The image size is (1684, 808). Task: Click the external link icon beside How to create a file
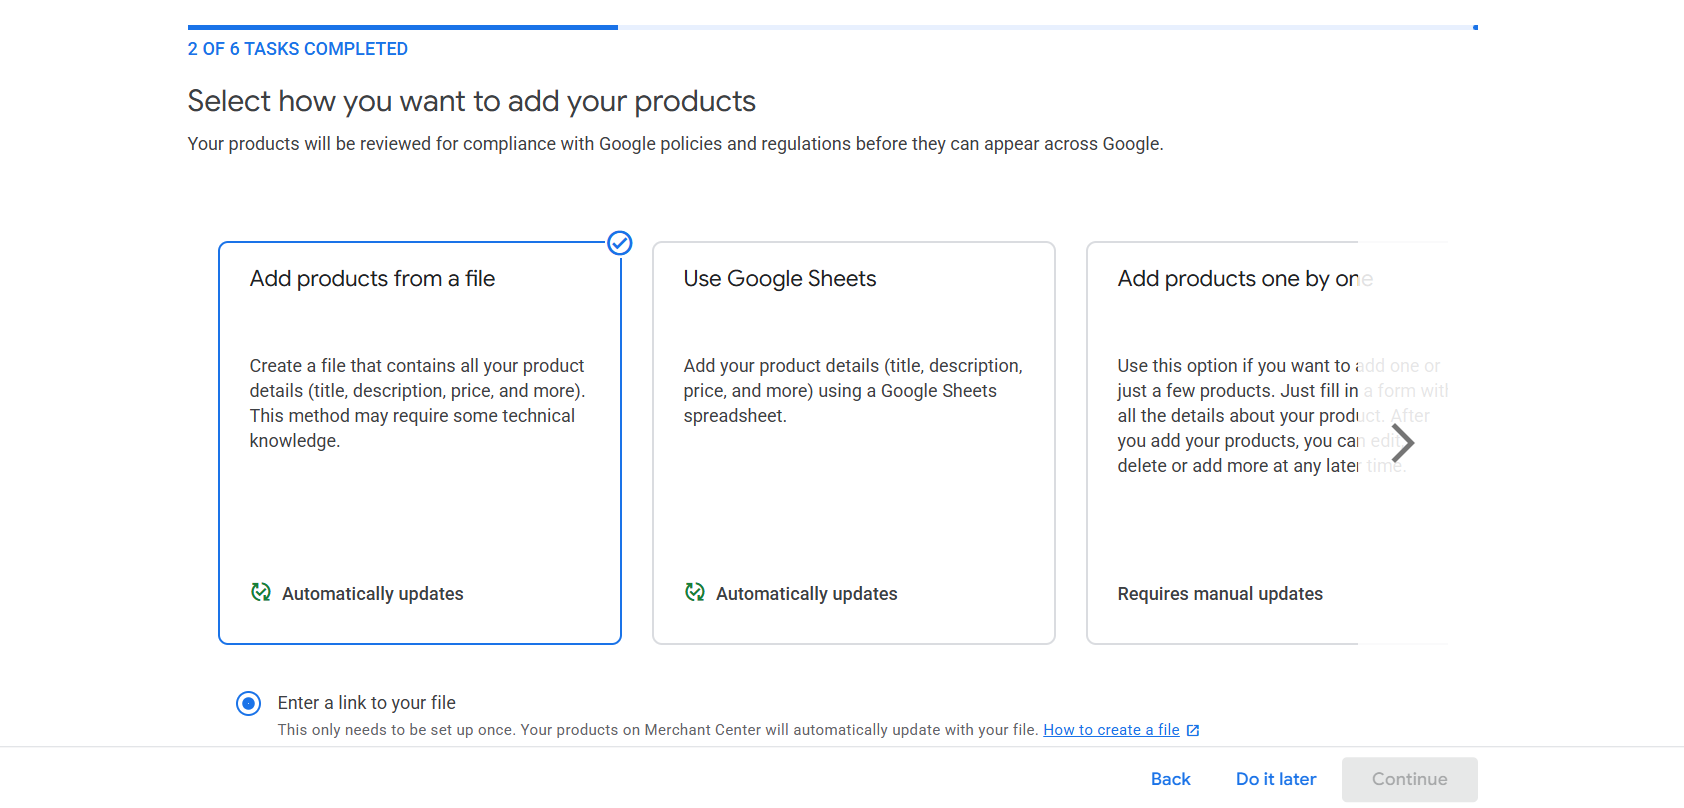[1193, 731]
